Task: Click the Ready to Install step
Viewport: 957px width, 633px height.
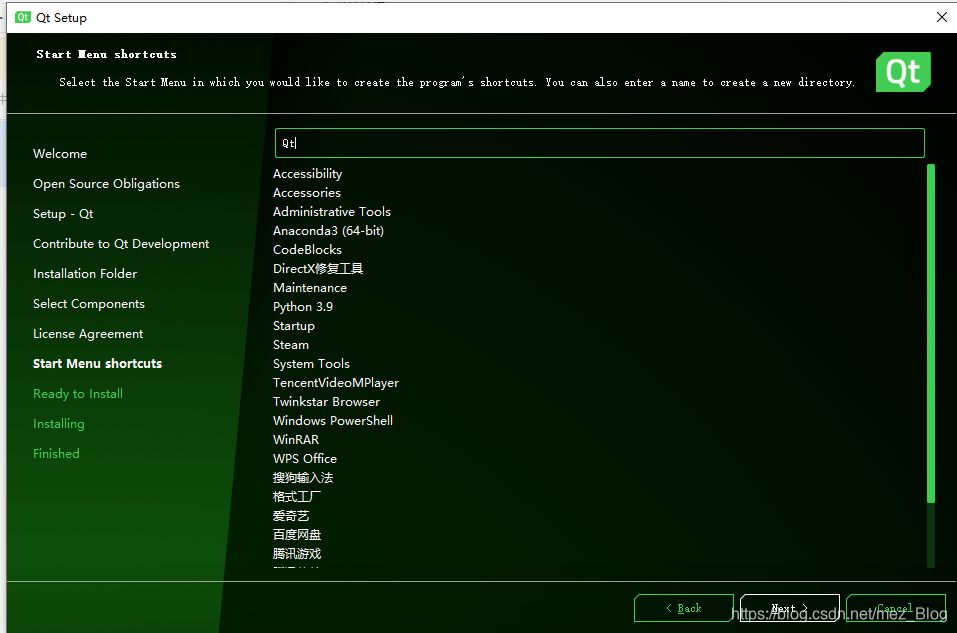Action: [78, 394]
